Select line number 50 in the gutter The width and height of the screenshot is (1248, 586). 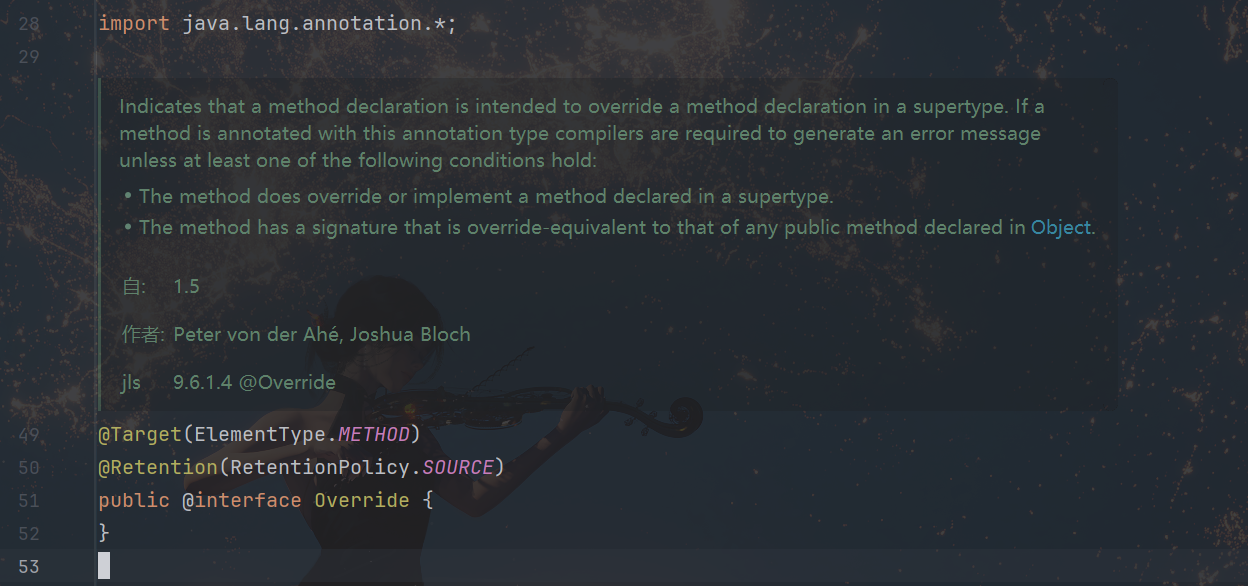28,468
